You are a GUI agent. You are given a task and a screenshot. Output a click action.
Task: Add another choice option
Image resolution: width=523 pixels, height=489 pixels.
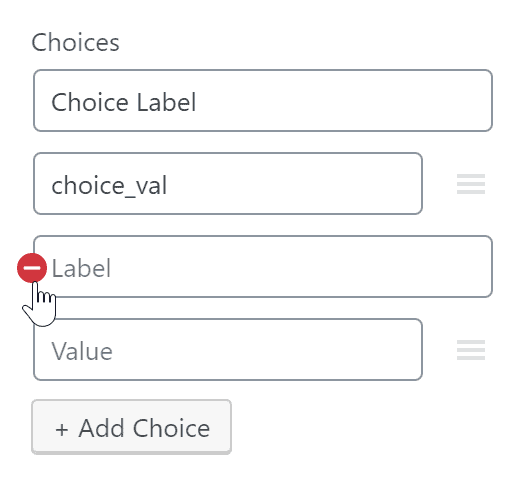click(131, 427)
